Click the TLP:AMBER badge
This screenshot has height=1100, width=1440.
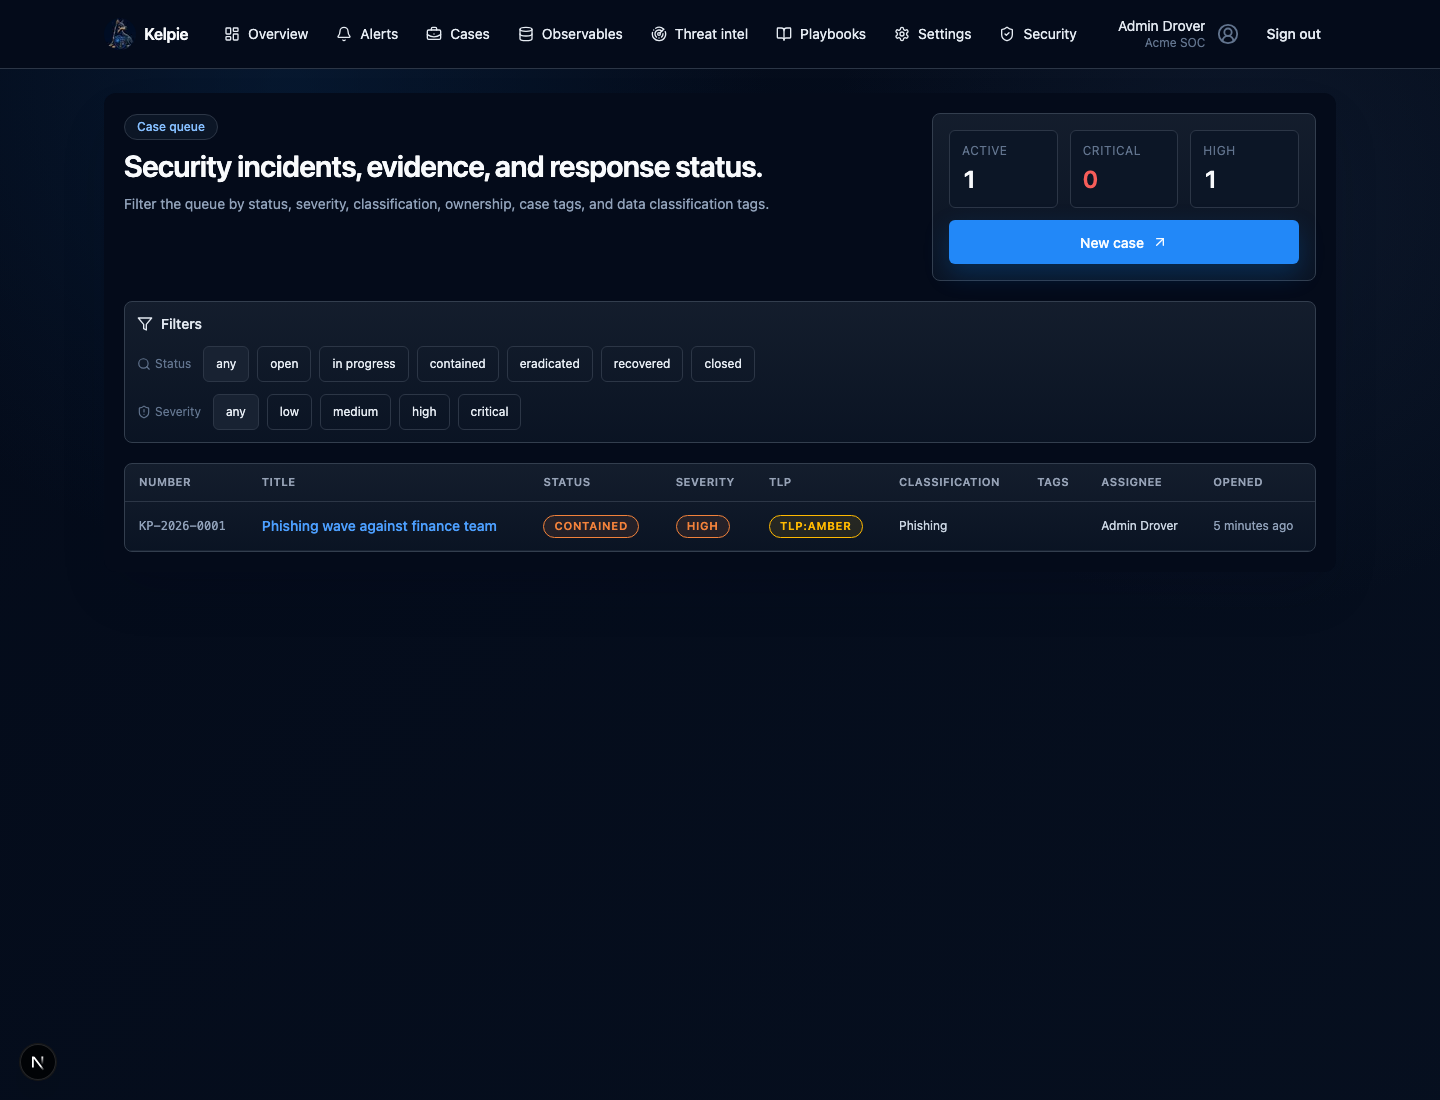point(816,526)
